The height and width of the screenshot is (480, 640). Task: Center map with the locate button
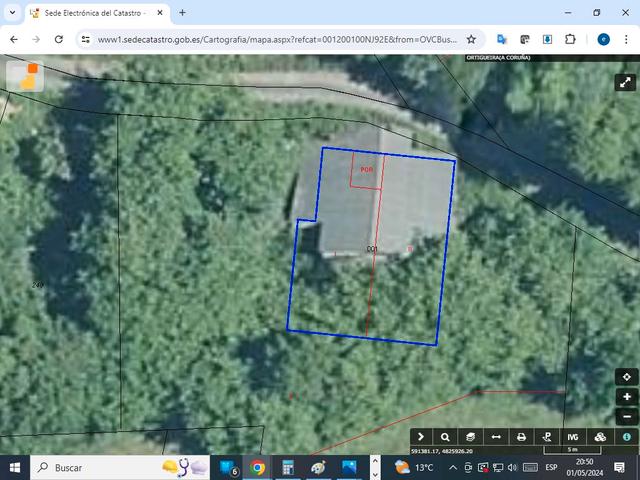pos(627,377)
